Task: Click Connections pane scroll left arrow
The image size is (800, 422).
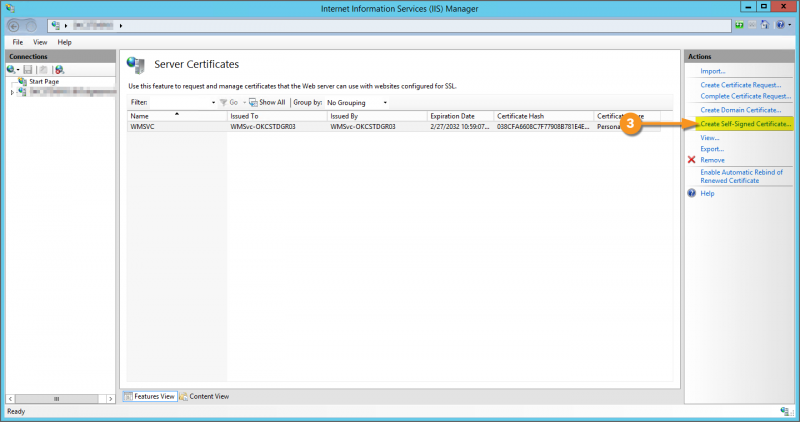Action: (x=10, y=399)
